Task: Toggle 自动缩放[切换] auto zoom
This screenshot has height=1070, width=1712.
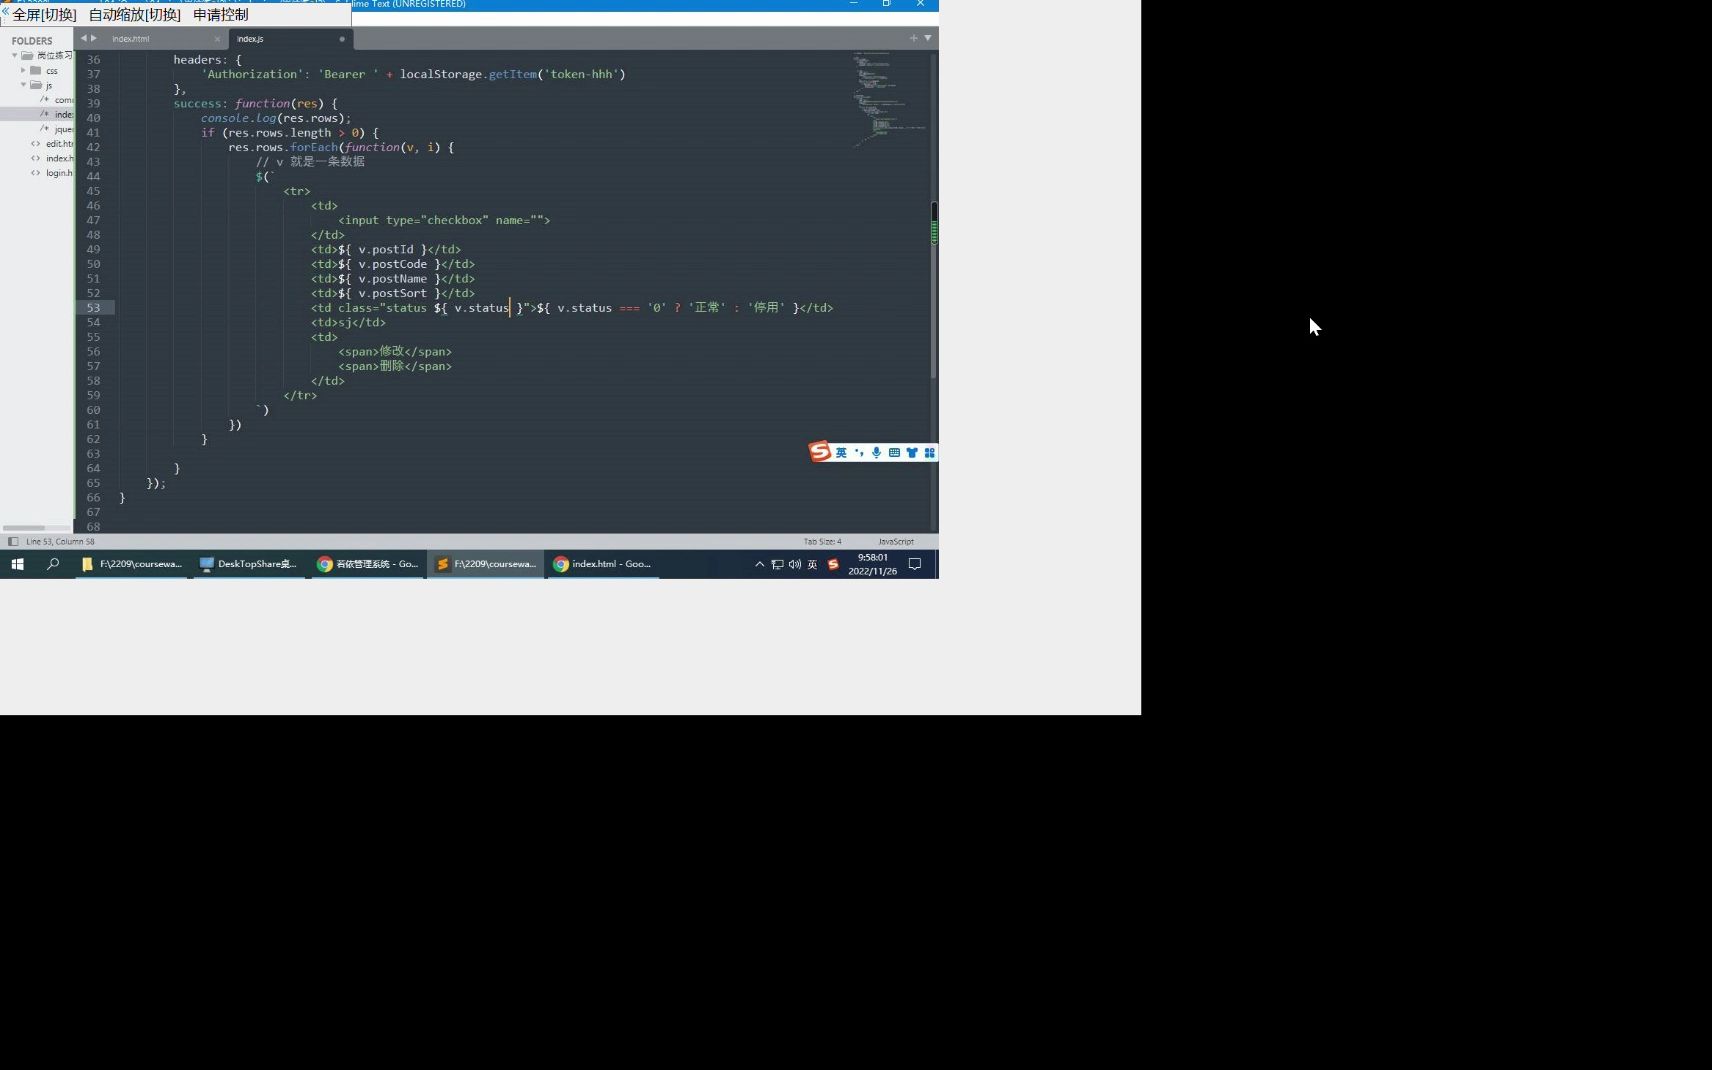Action: 134,15
